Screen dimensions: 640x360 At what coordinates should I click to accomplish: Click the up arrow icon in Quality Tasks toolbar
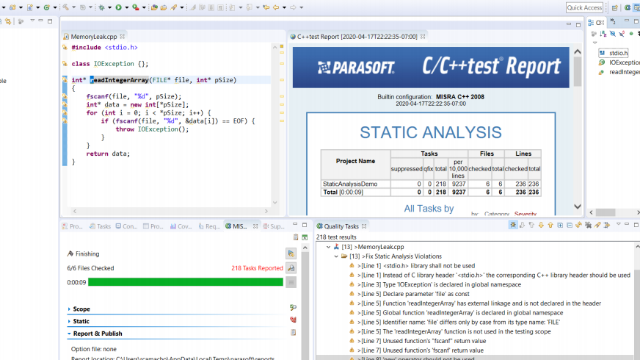click(x=550, y=225)
